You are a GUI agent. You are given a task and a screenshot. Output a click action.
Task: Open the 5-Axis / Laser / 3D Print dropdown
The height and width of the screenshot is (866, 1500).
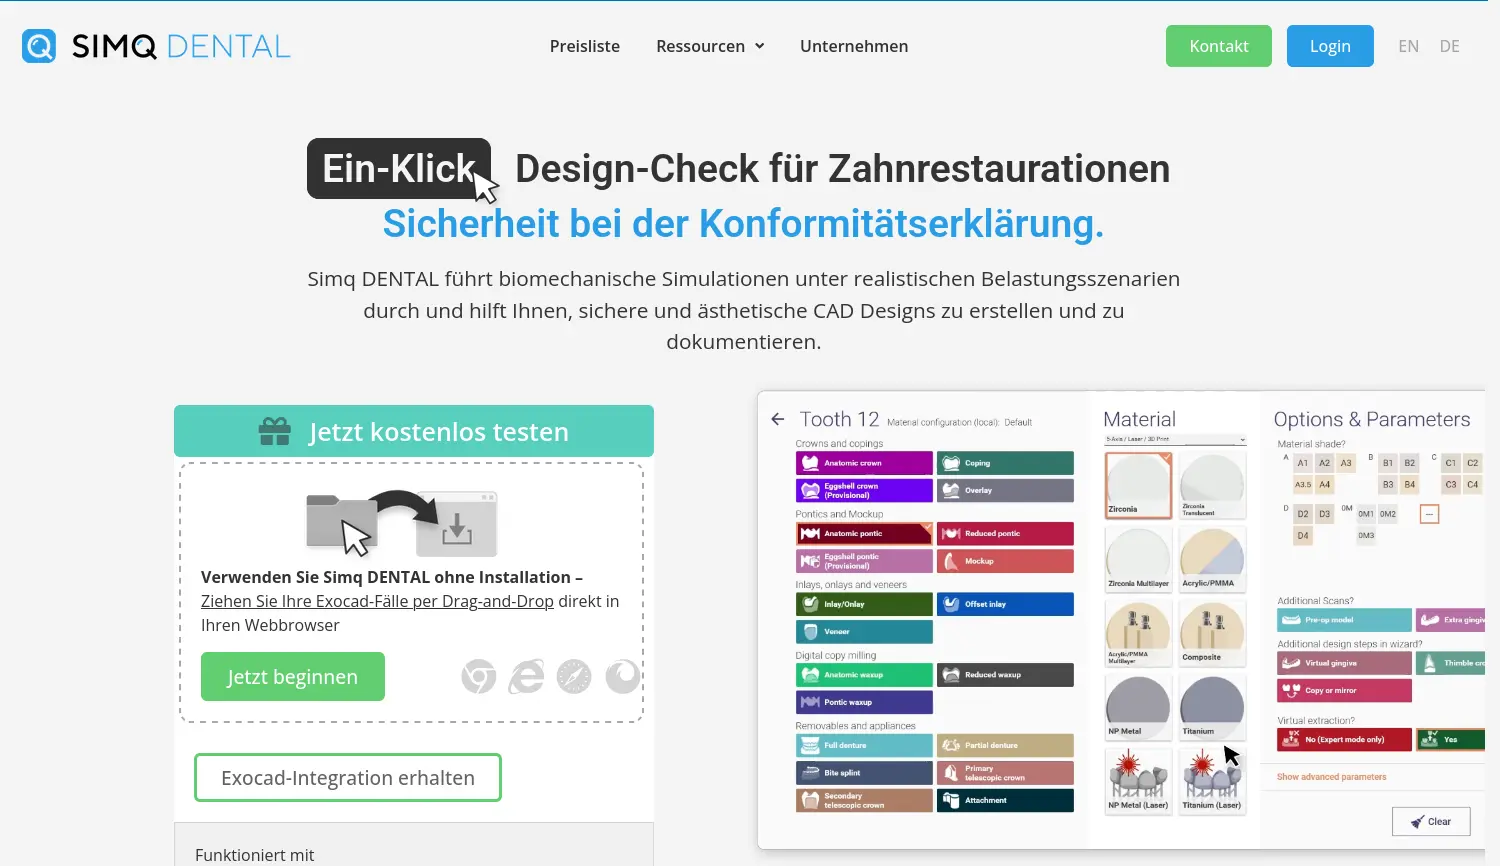coord(1175,440)
